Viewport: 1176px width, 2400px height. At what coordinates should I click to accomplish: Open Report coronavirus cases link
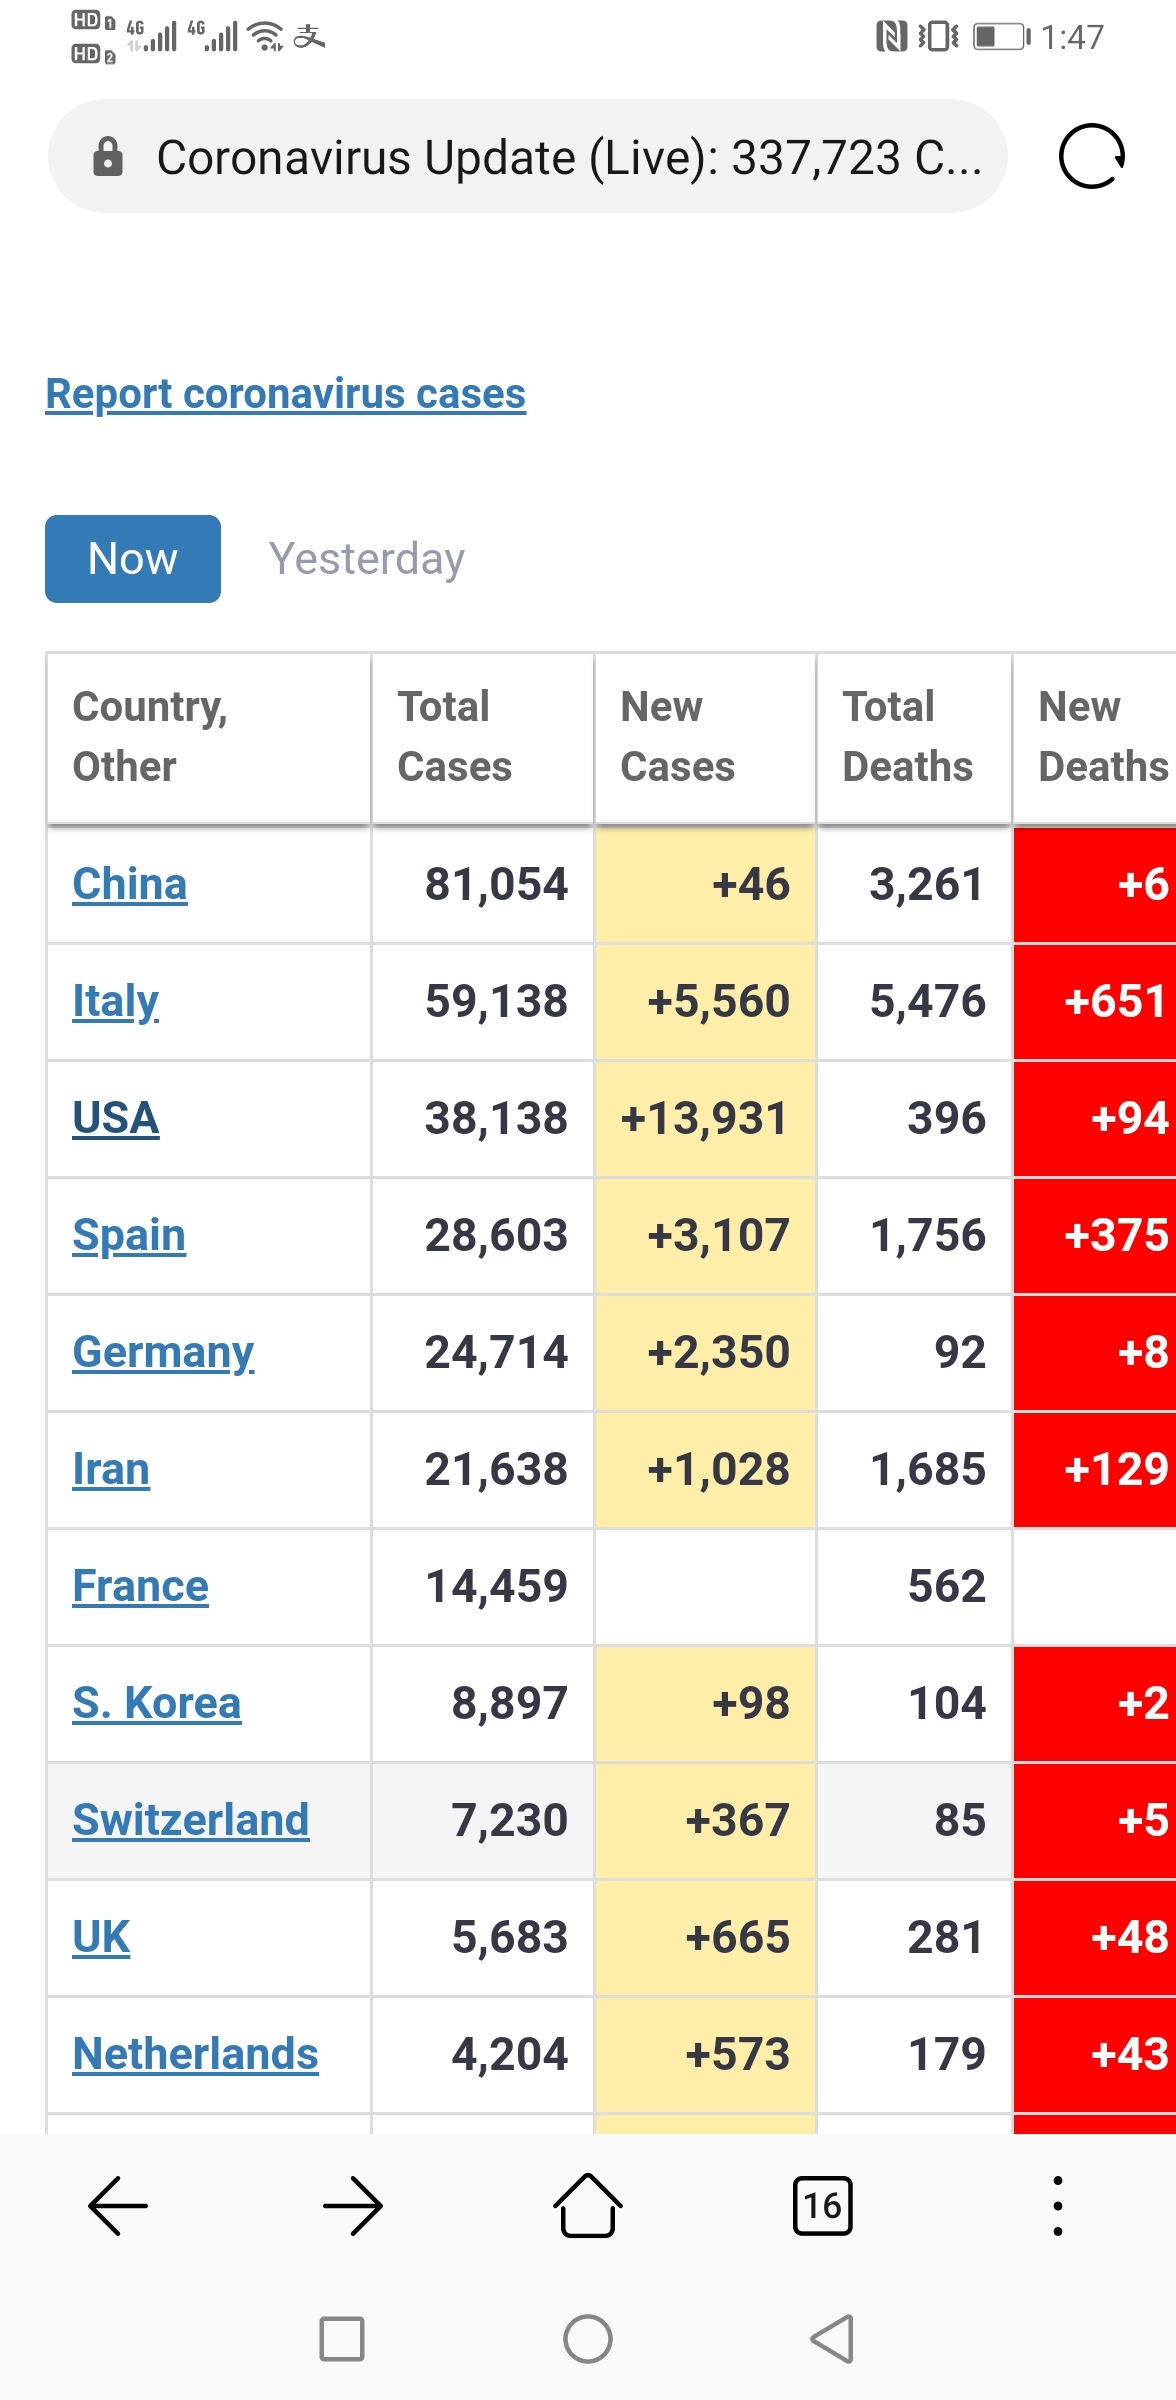point(286,394)
